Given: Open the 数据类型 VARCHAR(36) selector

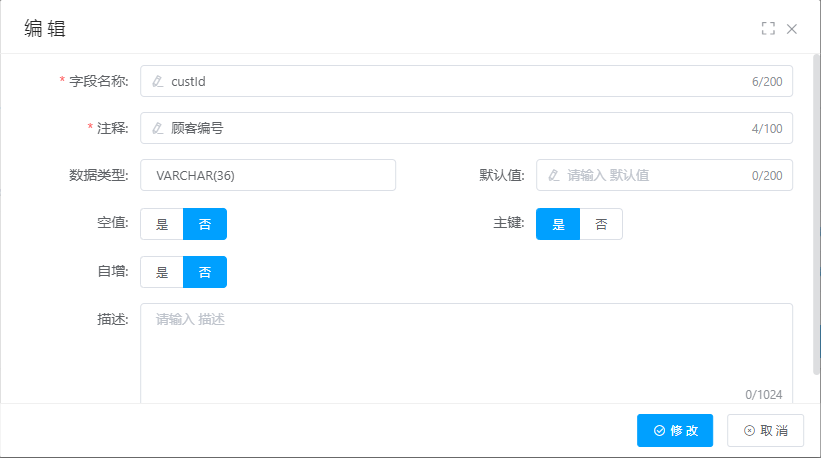Looking at the screenshot, I should pos(268,175).
